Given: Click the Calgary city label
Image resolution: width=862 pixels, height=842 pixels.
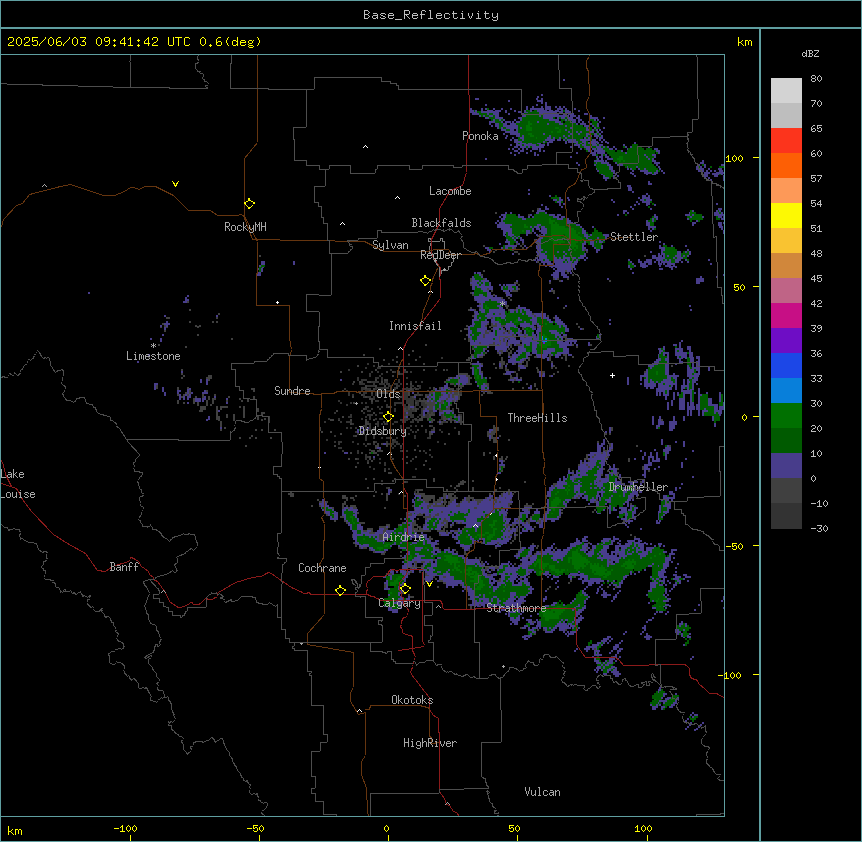Looking at the screenshot, I should click(x=399, y=603).
